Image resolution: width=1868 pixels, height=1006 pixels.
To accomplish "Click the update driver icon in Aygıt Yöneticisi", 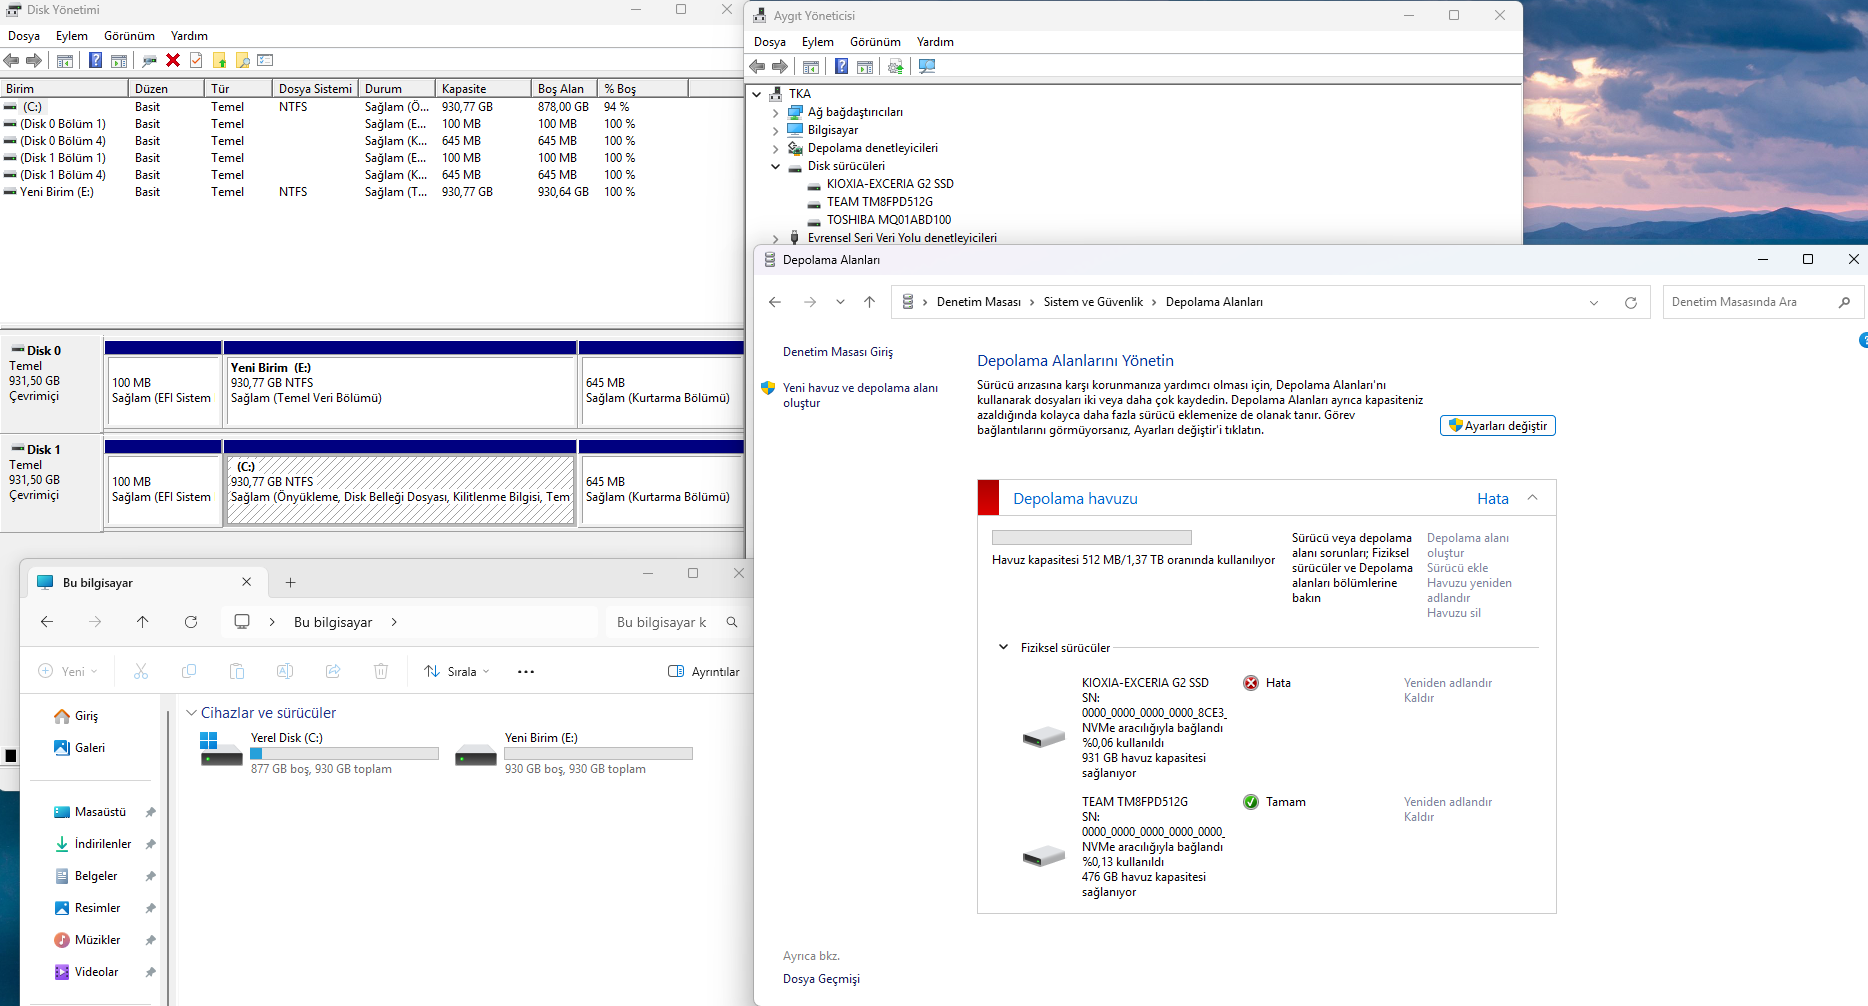I will pyautogui.click(x=895, y=67).
